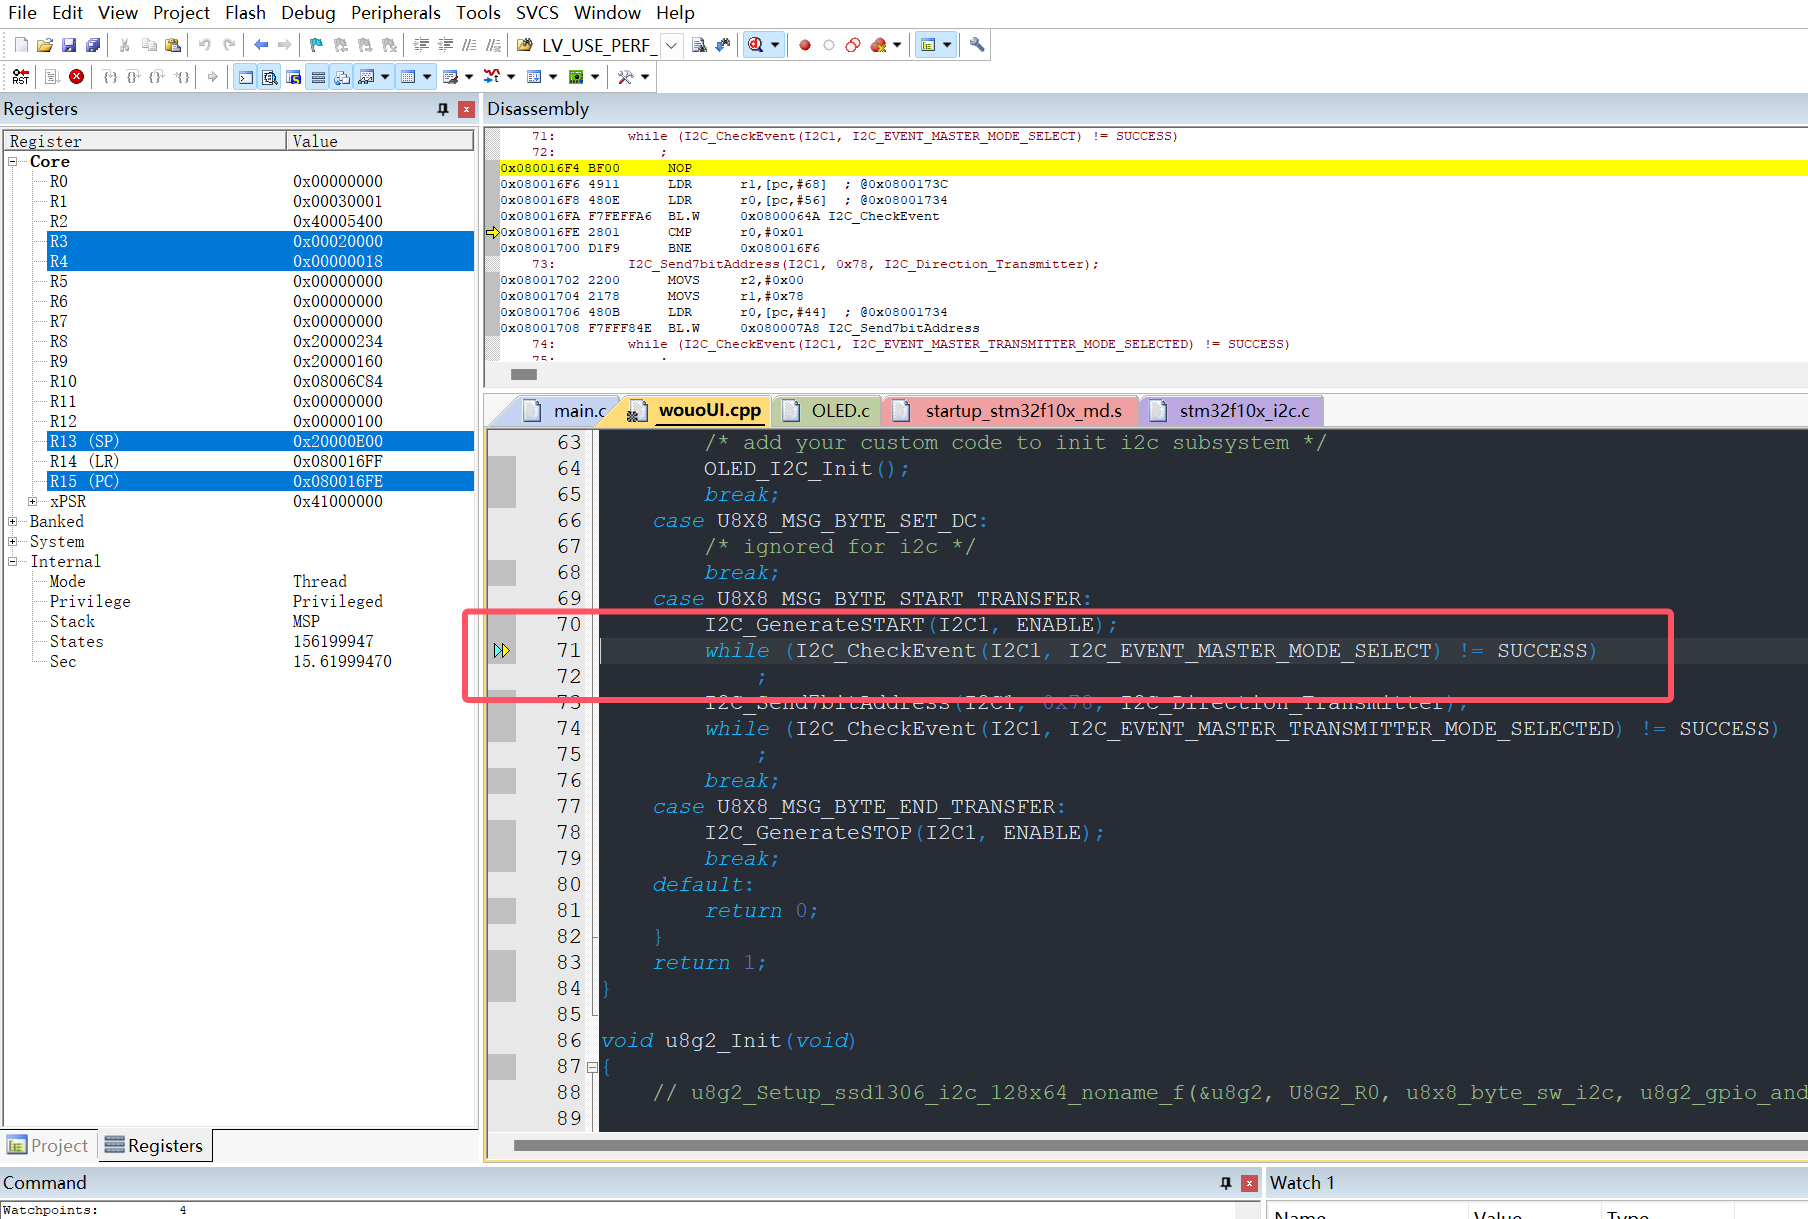This screenshot has width=1808, height=1219.
Task: Show next statement arrow icon
Action: pyautogui.click(x=212, y=77)
